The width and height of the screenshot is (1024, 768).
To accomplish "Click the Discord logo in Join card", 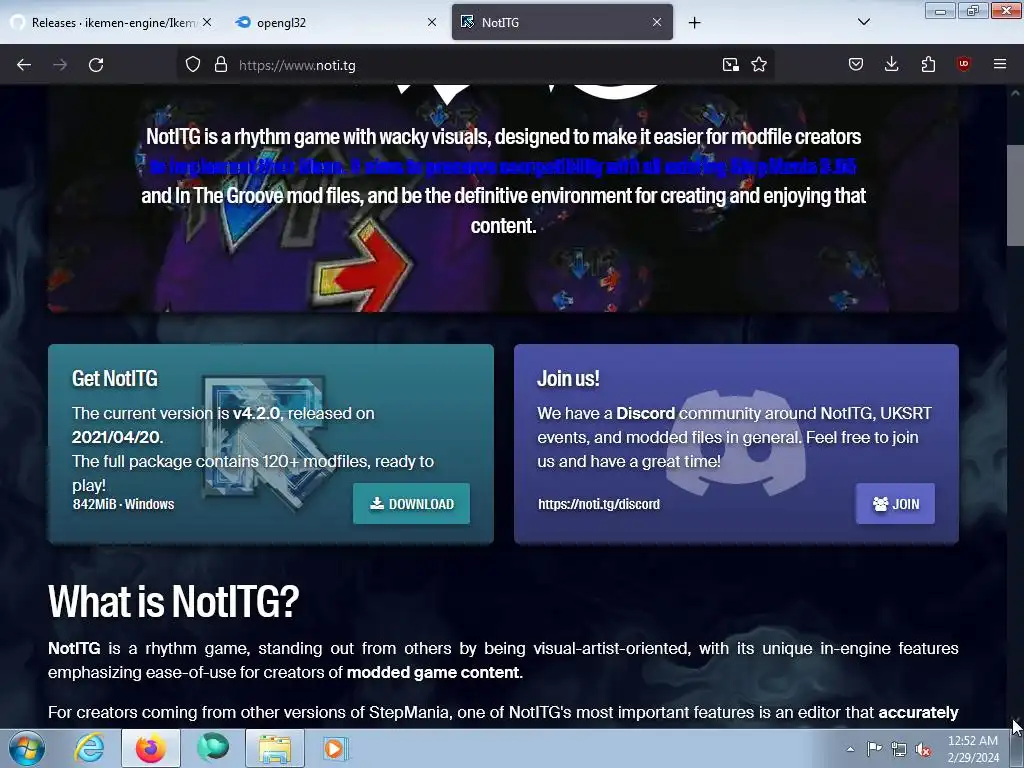I will [736, 441].
